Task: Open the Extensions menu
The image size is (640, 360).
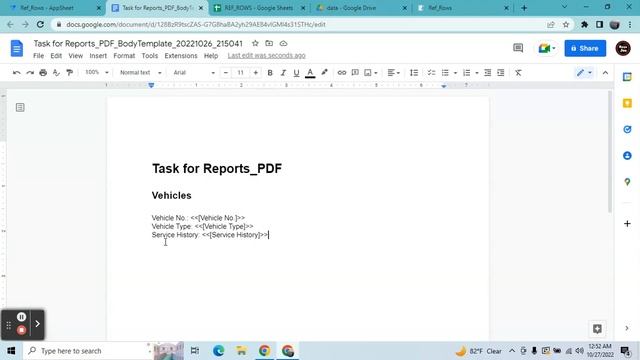Action: click(x=181, y=56)
